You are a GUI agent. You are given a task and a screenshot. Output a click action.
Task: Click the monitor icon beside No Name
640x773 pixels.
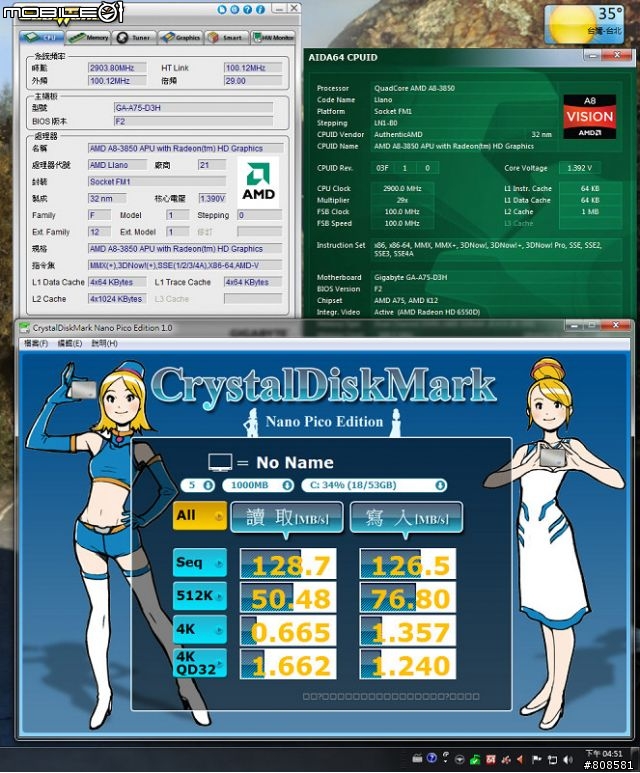pyautogui.click(x=220, y=462)
